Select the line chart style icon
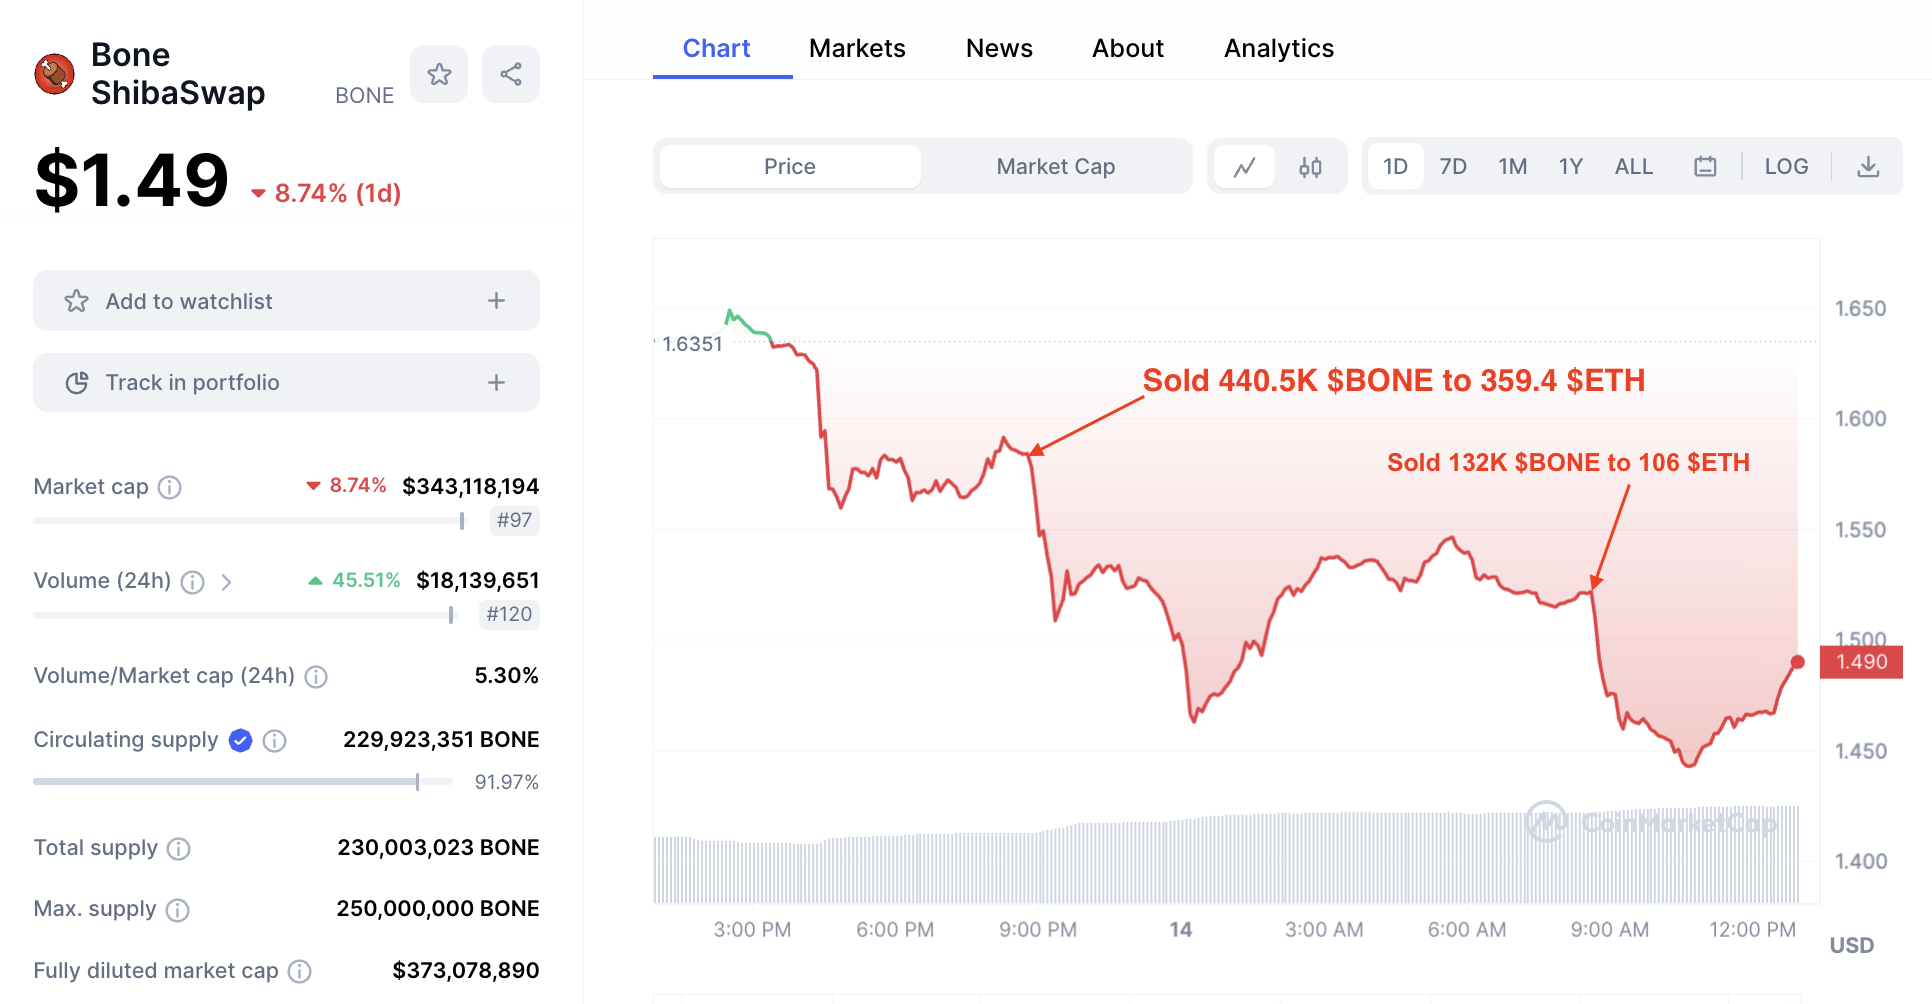 click(x=1243, y=166)
